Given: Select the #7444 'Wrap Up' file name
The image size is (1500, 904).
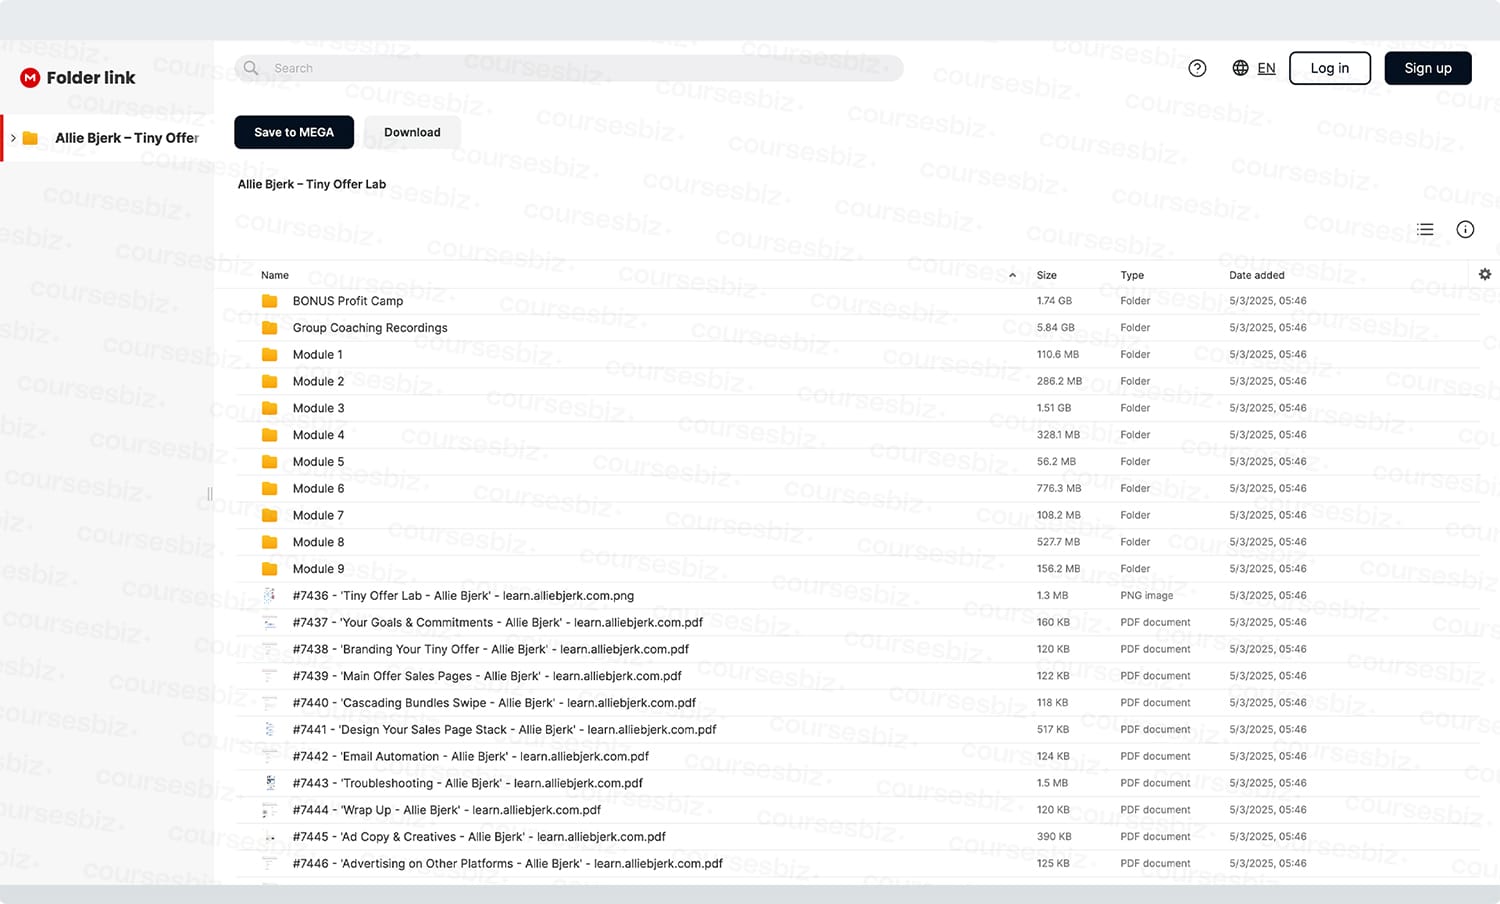Looking at the screenshot, I should (x=447, y=810).
